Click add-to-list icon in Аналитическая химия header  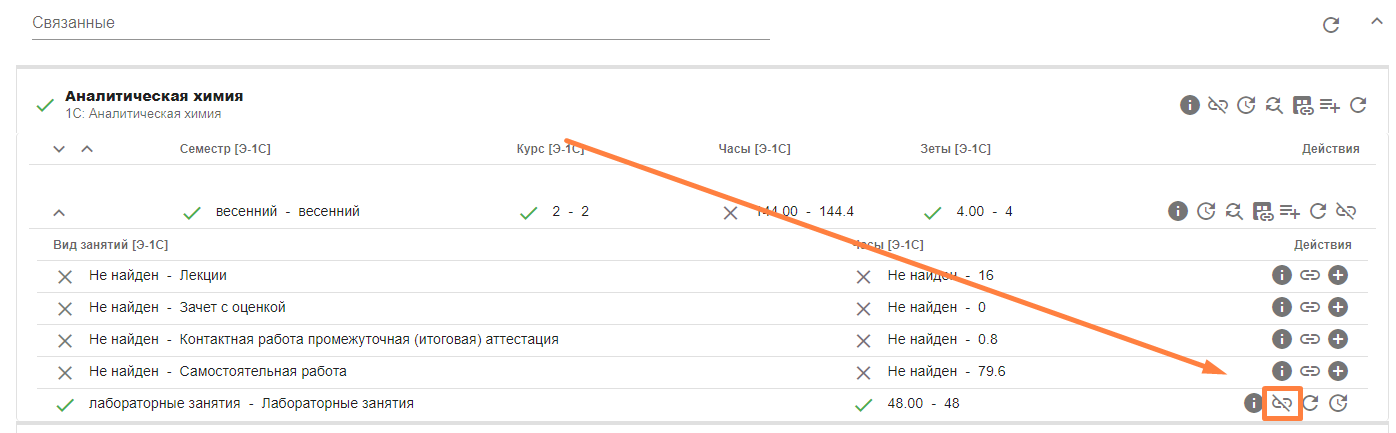(x=1329, y=105)
